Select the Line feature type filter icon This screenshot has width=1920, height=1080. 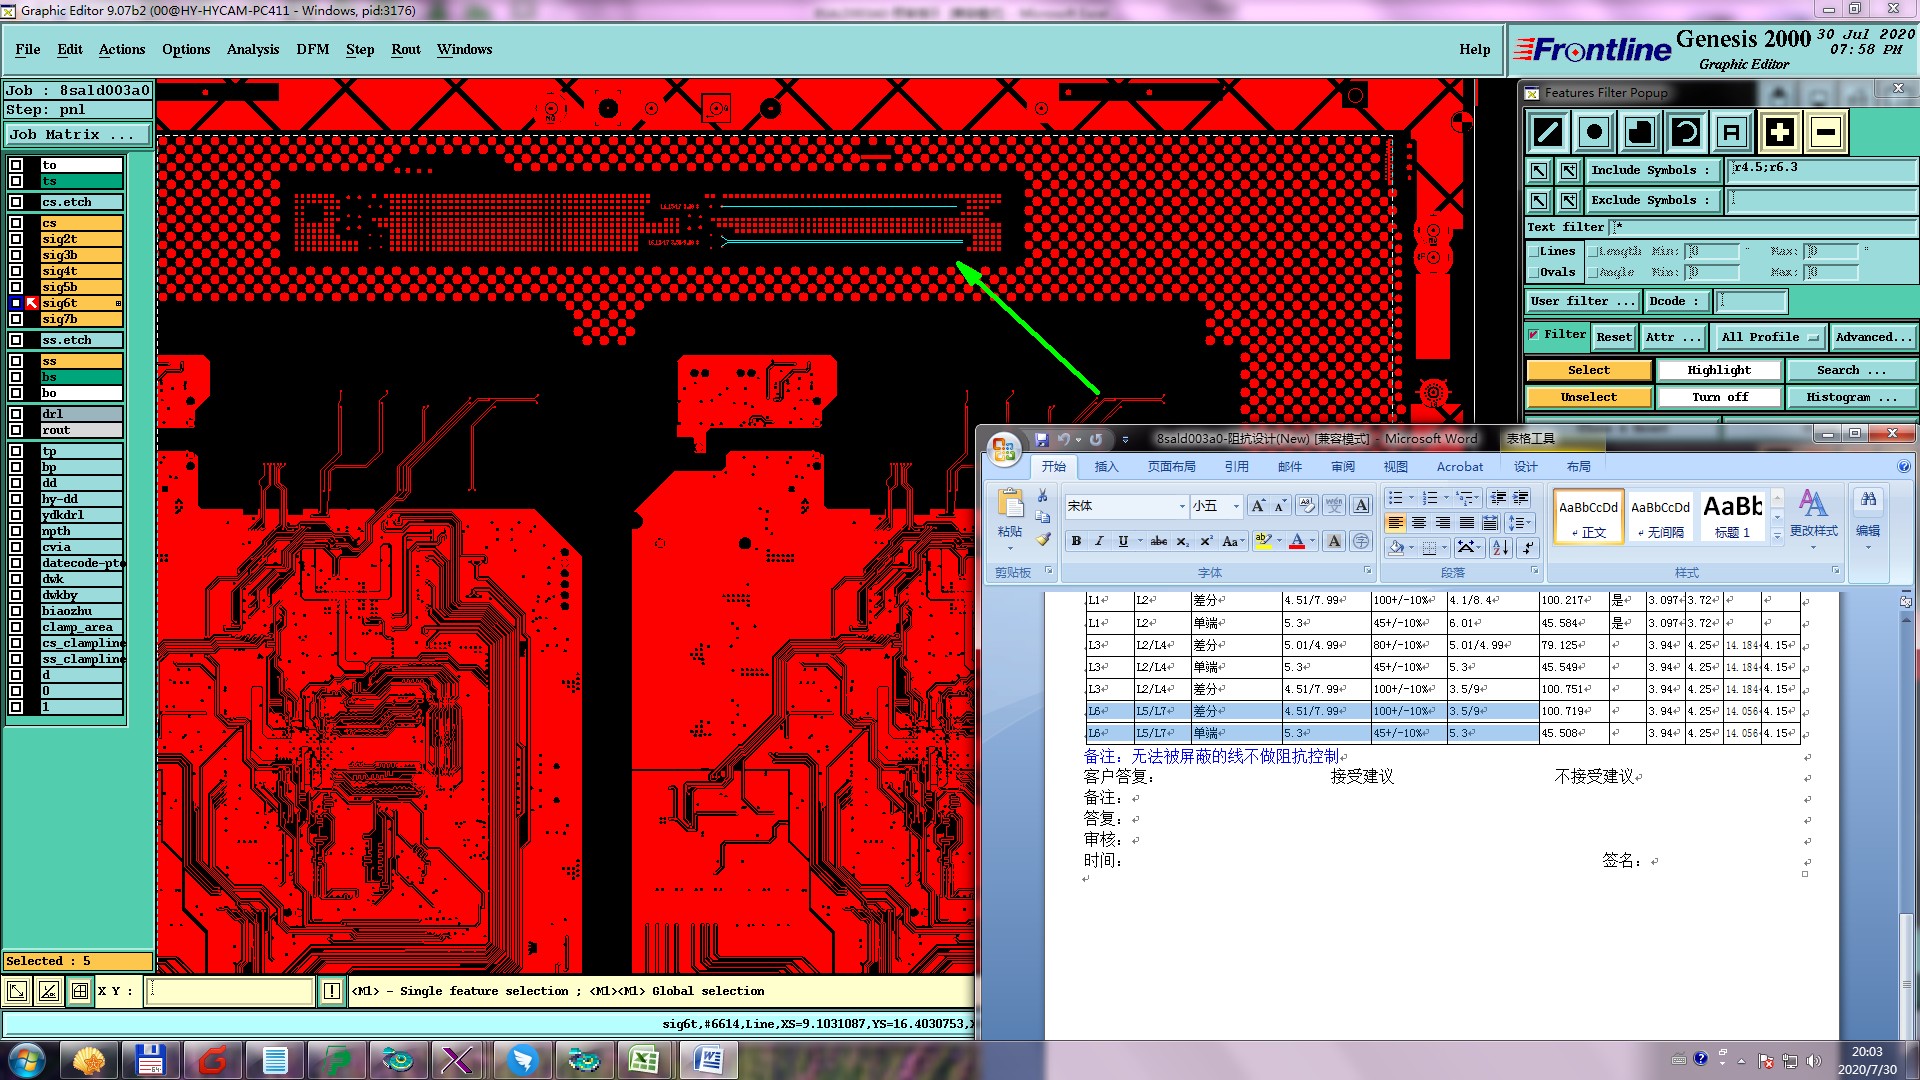[x=1548, y=132]
